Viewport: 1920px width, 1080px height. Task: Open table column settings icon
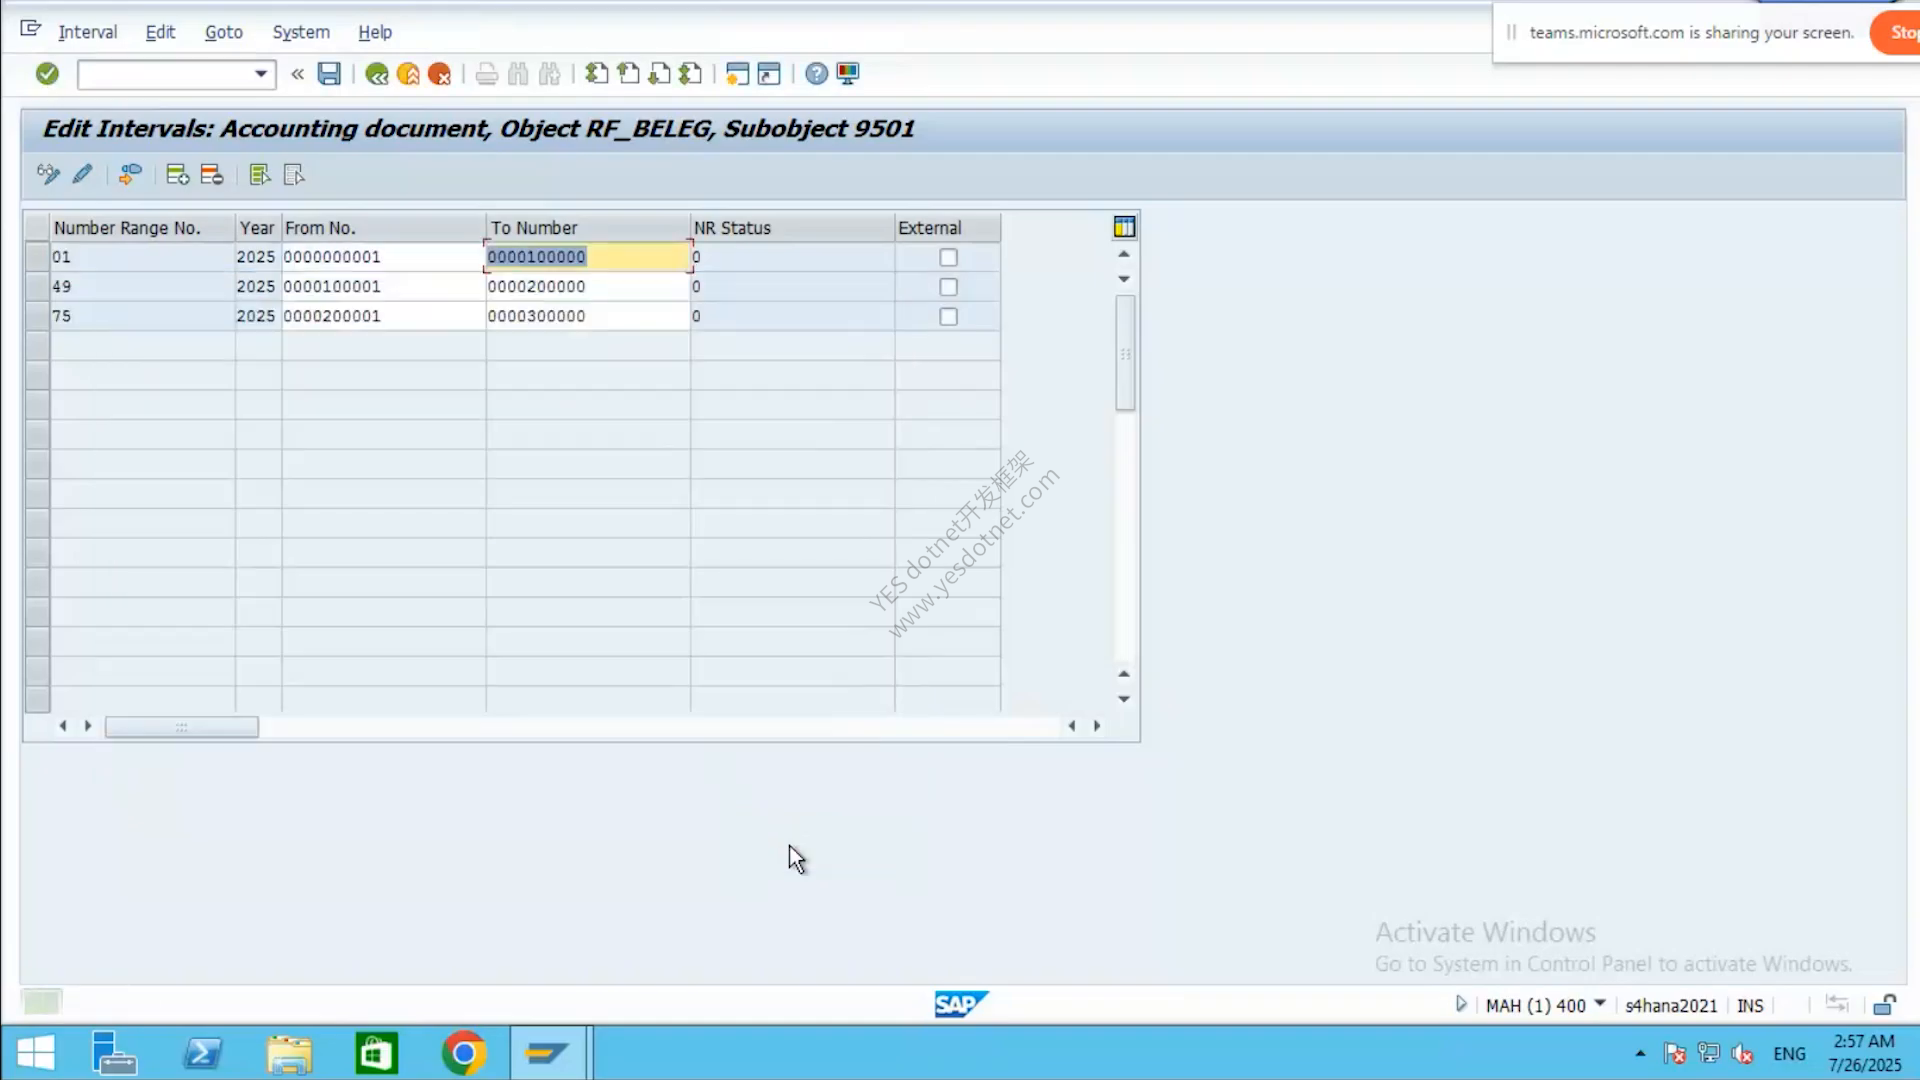click(x=1124, y=227)
